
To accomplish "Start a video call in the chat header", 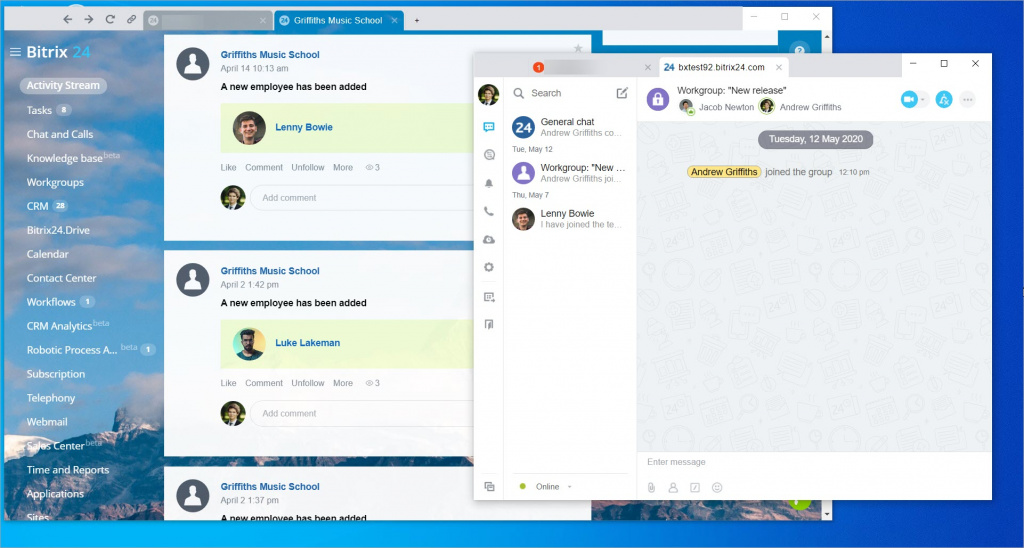I will [x=908, y=99].
